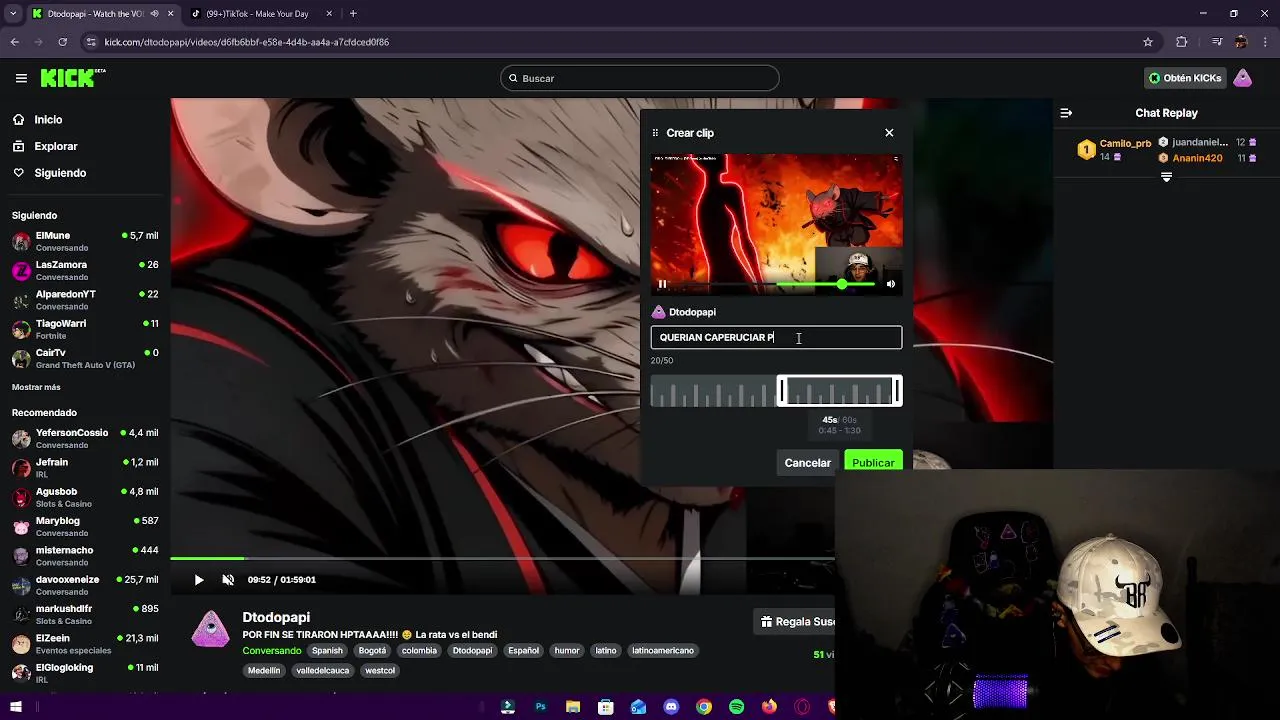Viewport: 1280px width, 720px height.
Task: Open TiagoWarri channel
Action: click(85, 329)
